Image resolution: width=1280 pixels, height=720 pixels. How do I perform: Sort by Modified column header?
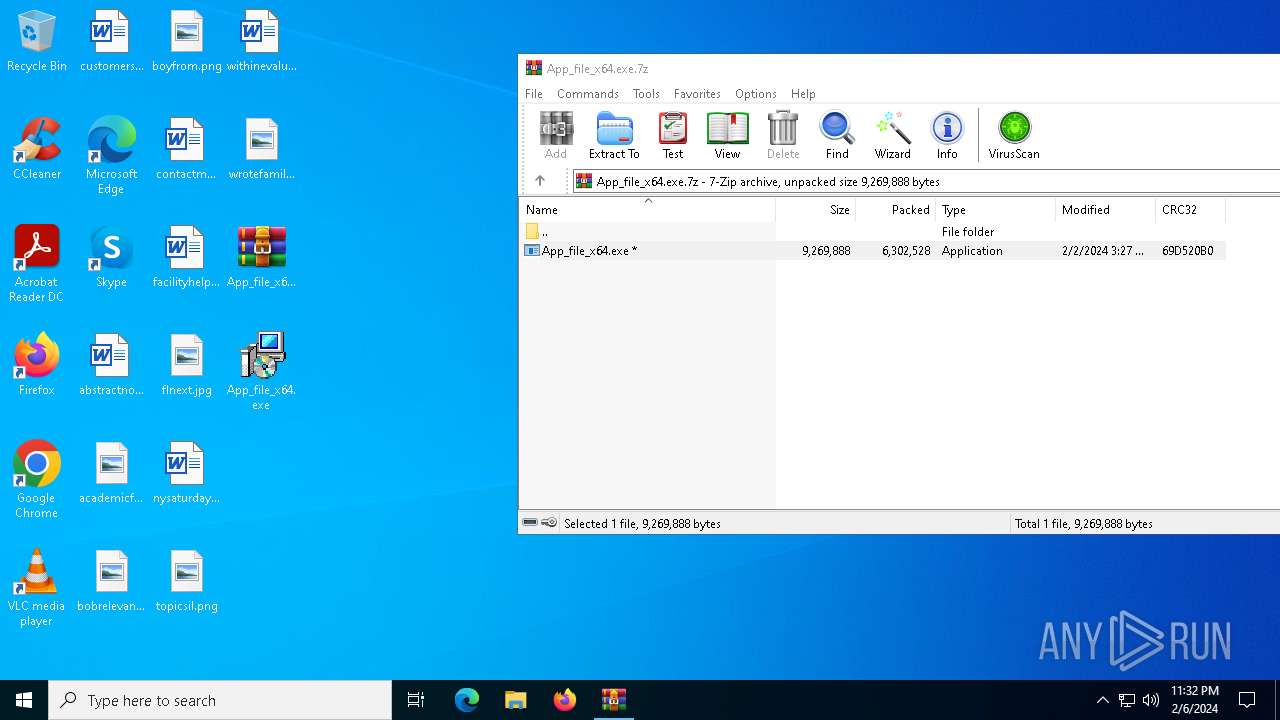tap(1105, 210)
